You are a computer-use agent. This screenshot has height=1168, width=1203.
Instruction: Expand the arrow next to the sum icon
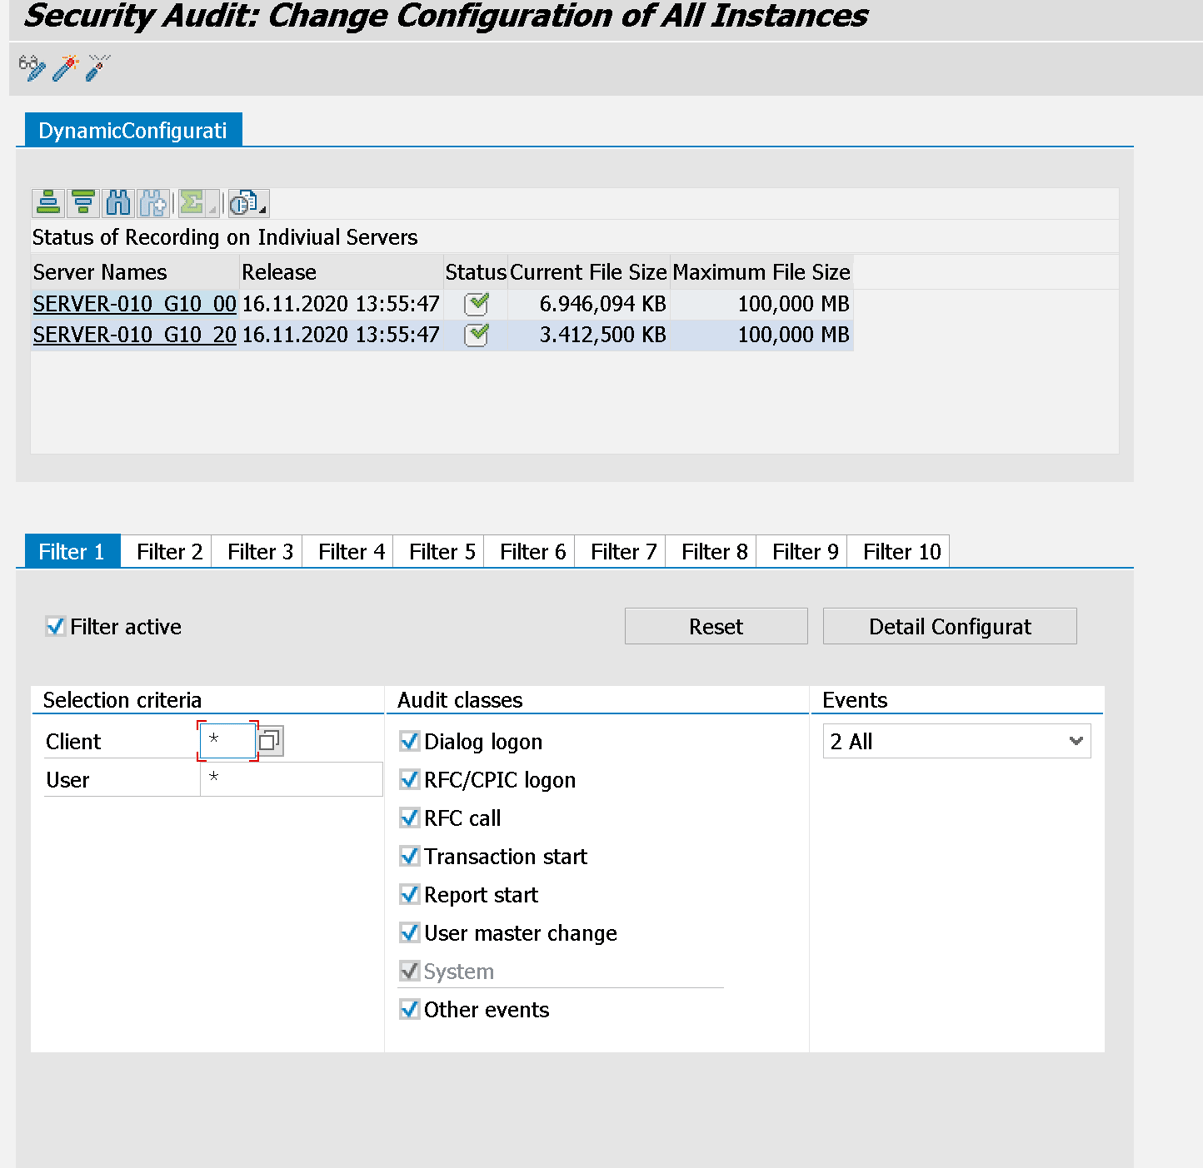(210, 210)
